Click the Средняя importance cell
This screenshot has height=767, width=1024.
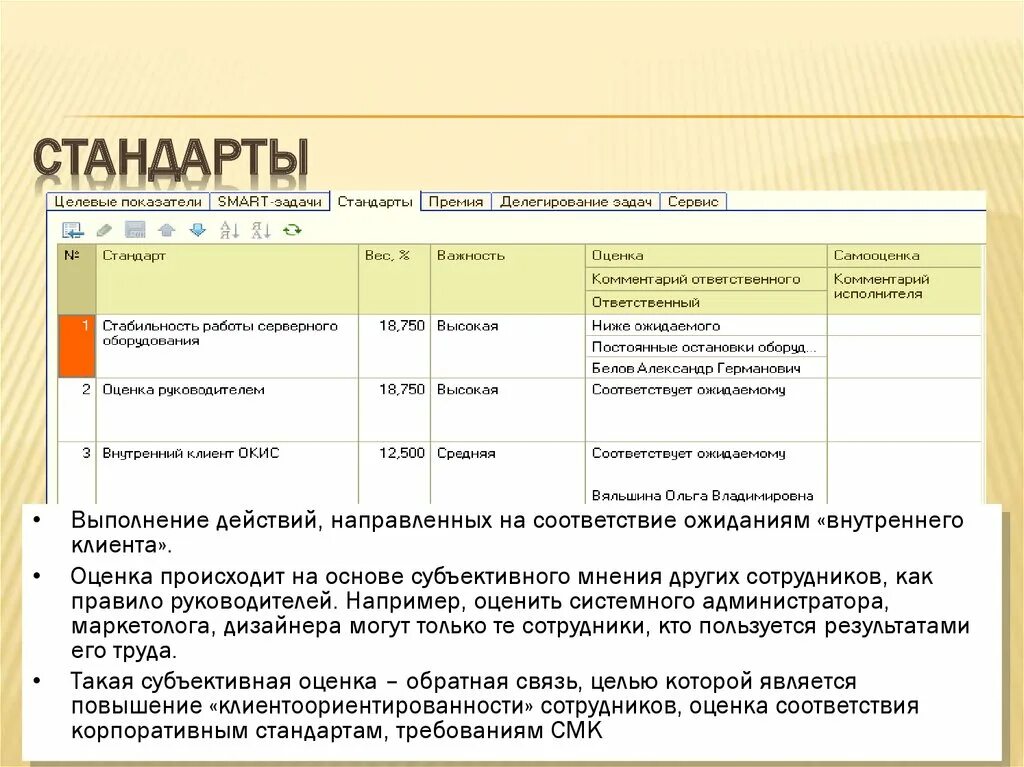tap(508, 473)
